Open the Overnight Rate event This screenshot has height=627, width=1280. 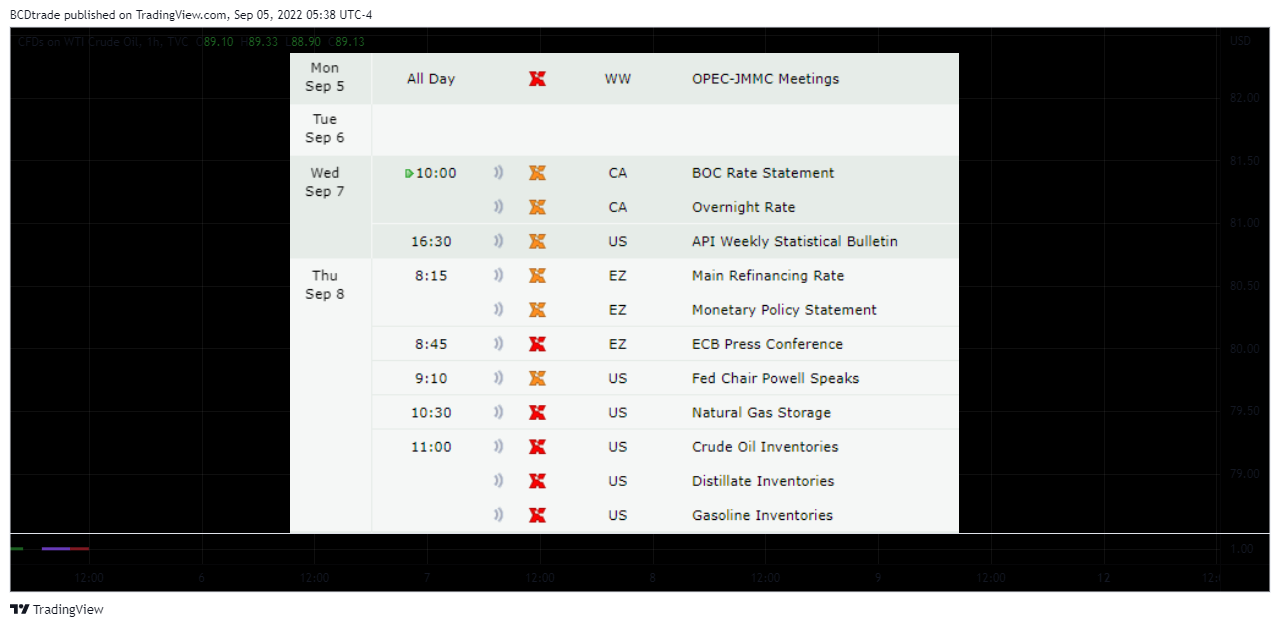(744, 207)
